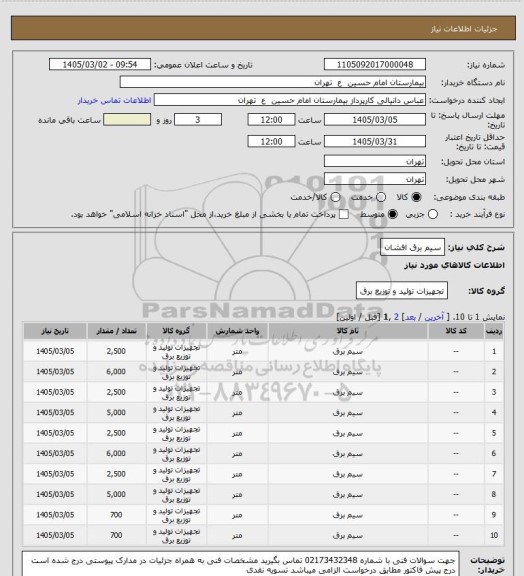Click سیم برق name in row 6
524x576 pixels.
348,454
